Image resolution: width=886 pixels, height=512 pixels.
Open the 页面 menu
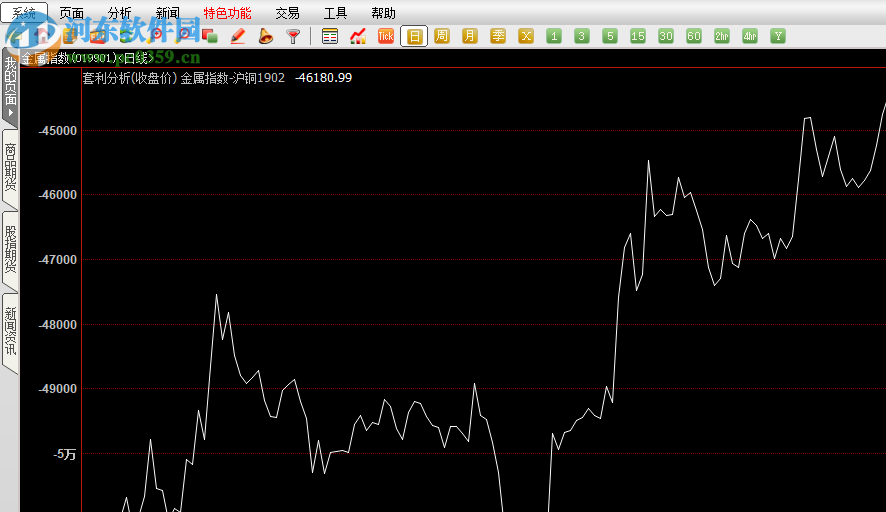click(x=71, y=13)
